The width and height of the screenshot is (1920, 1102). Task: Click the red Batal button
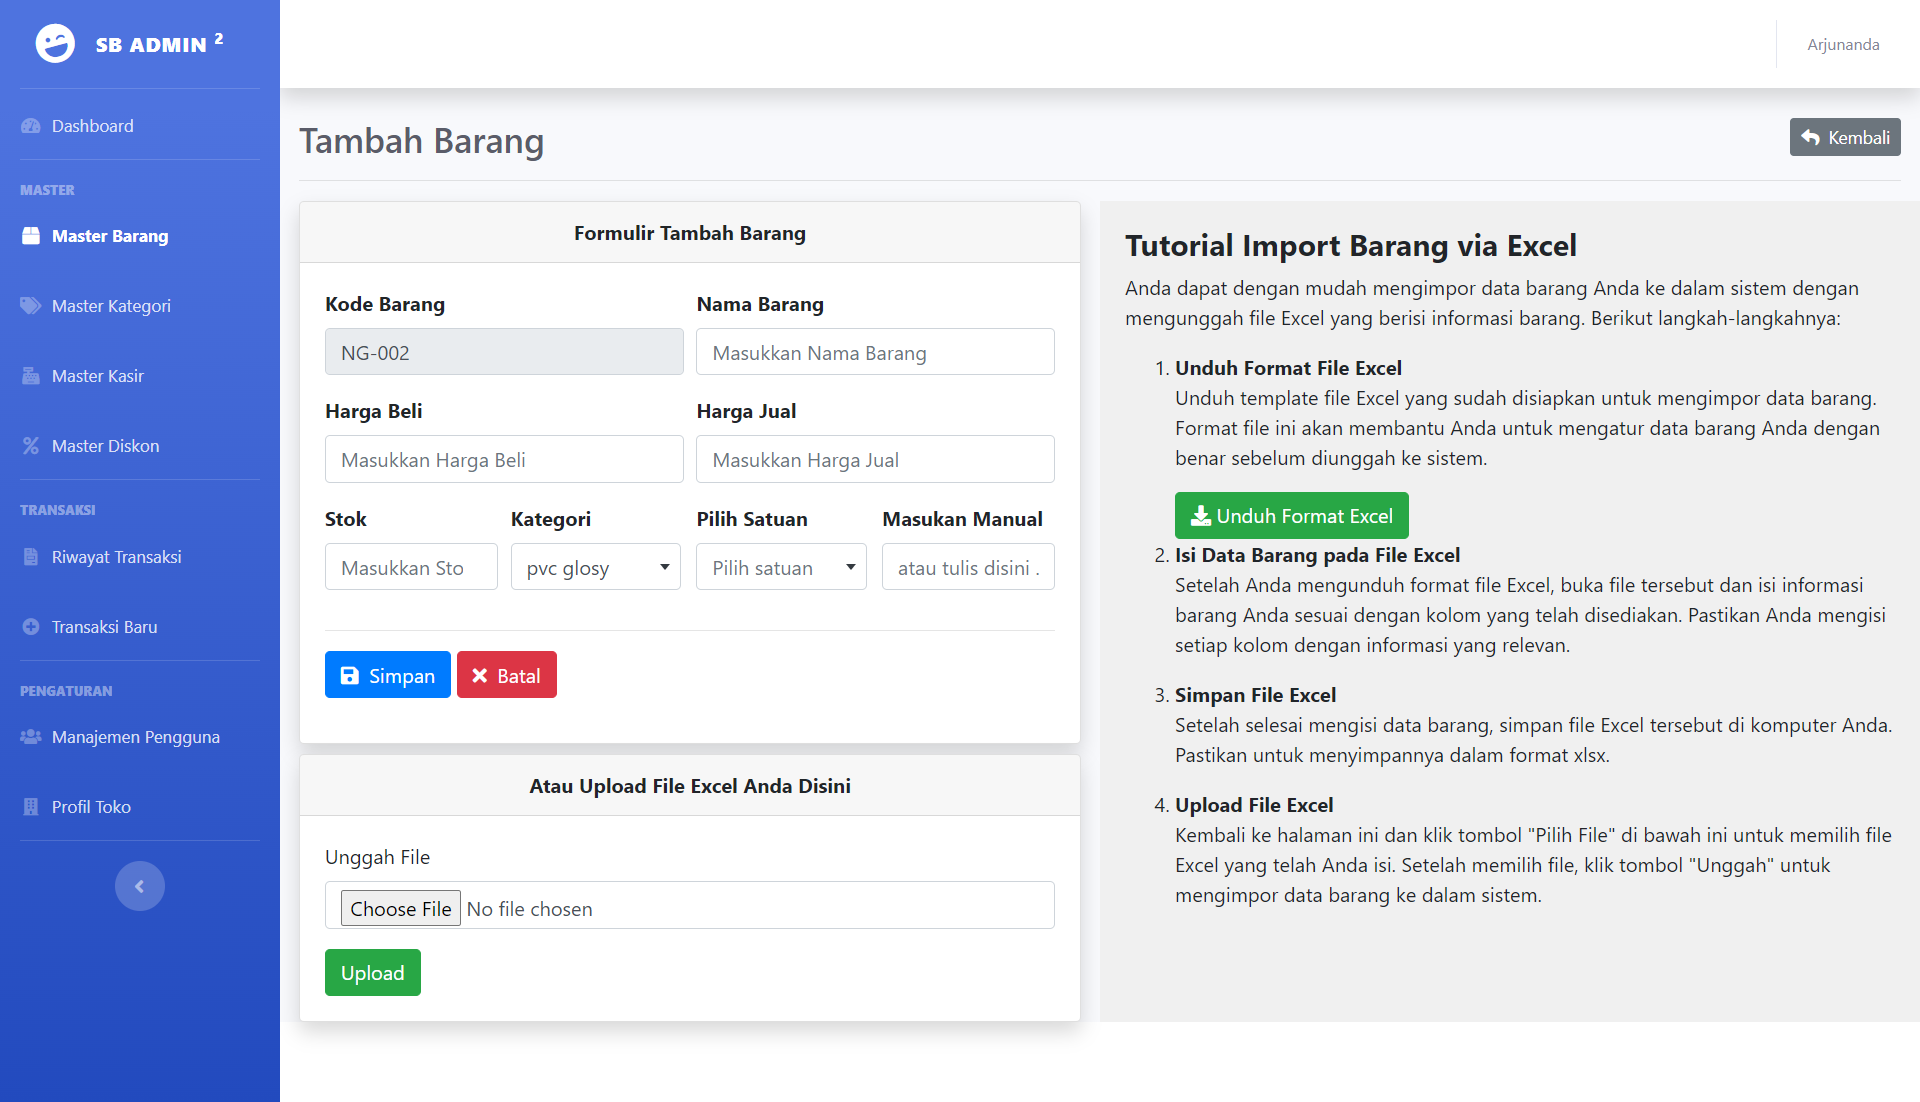[x=506, y=675]
